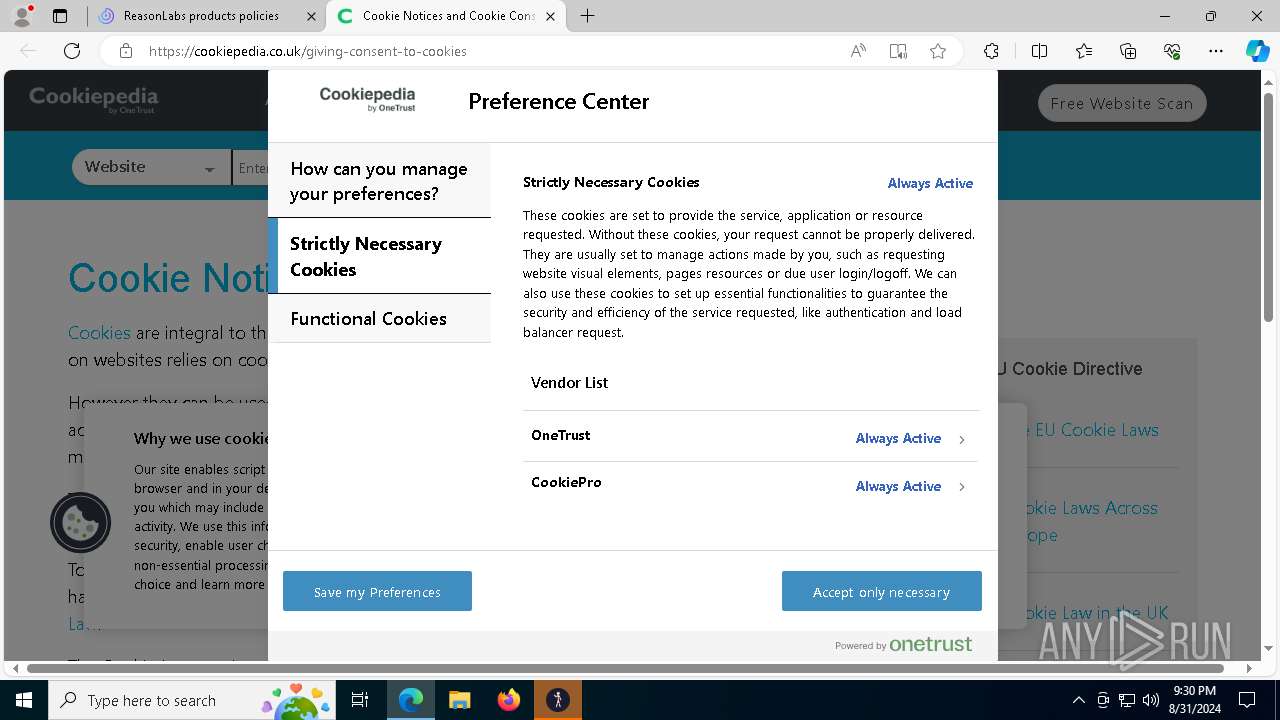Open Collections panel
Screen dimensions: 1280x720
1128,51
